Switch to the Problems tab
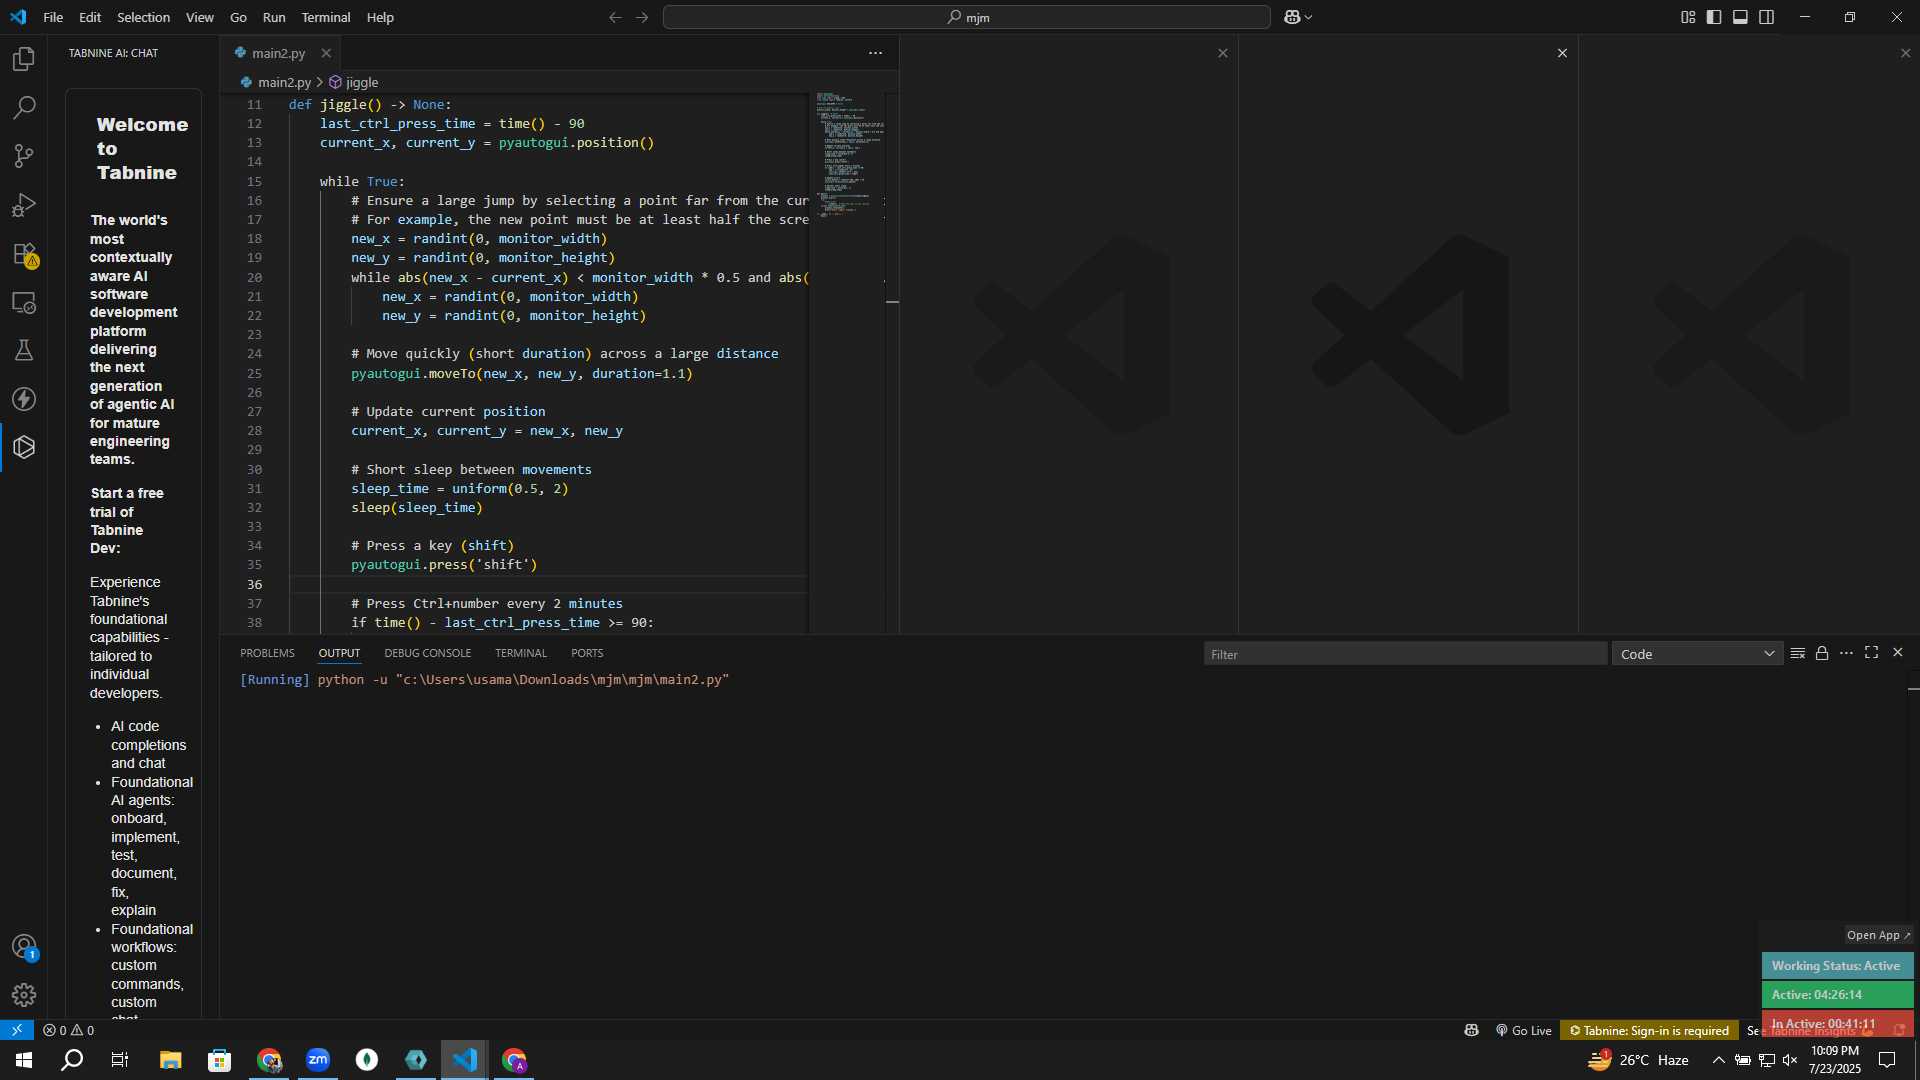 tap(267, 653)
